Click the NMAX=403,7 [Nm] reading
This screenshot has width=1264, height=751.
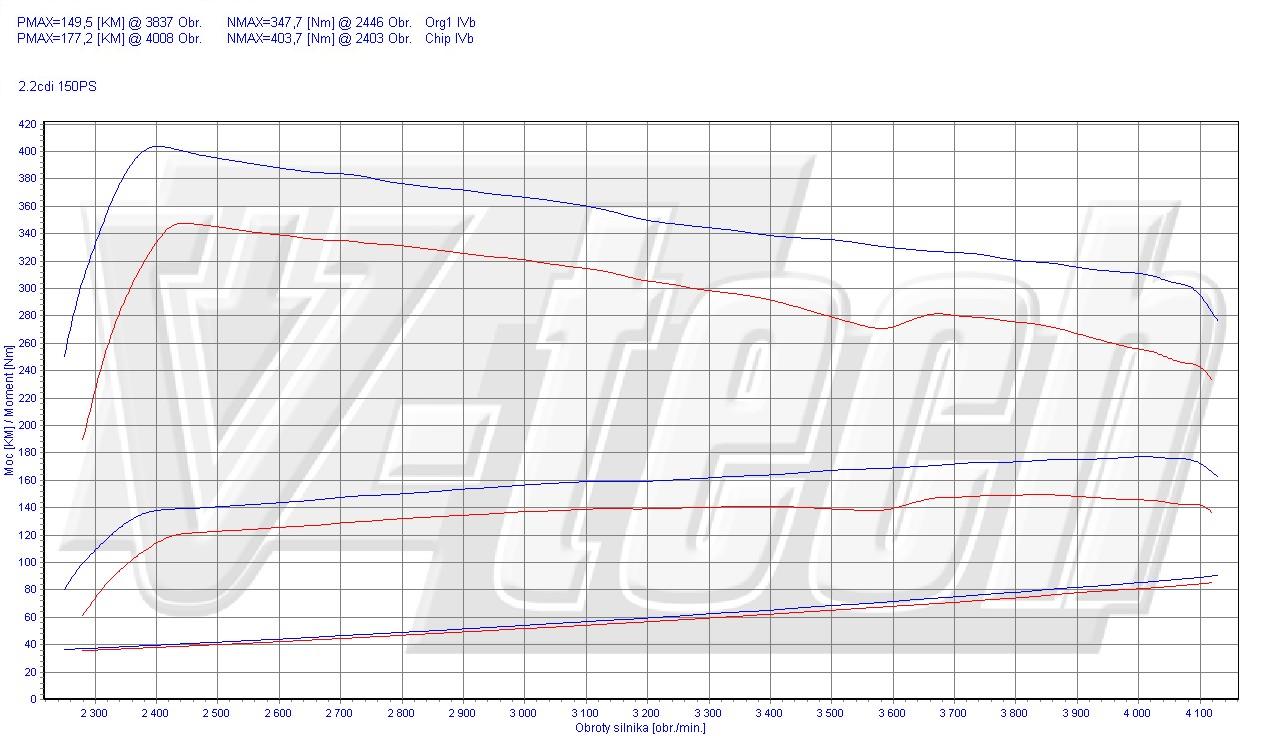[319, 39]
